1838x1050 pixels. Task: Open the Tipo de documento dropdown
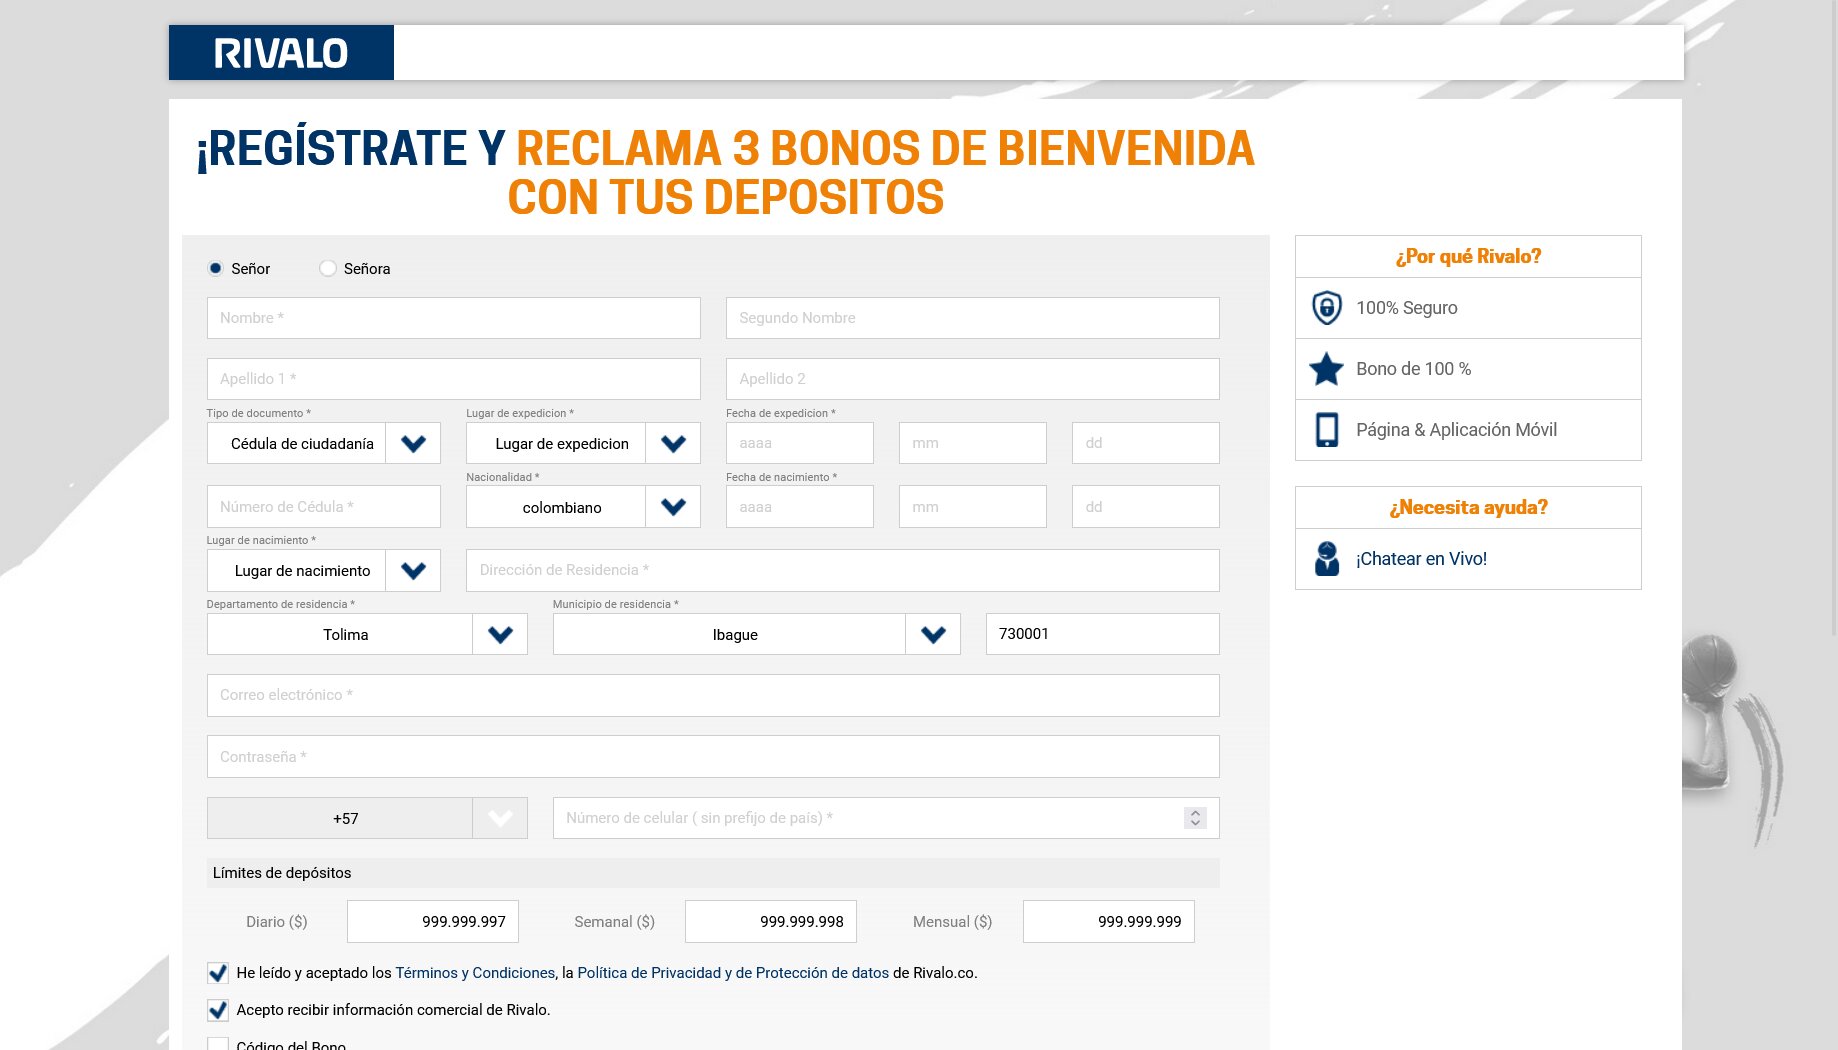323,443
